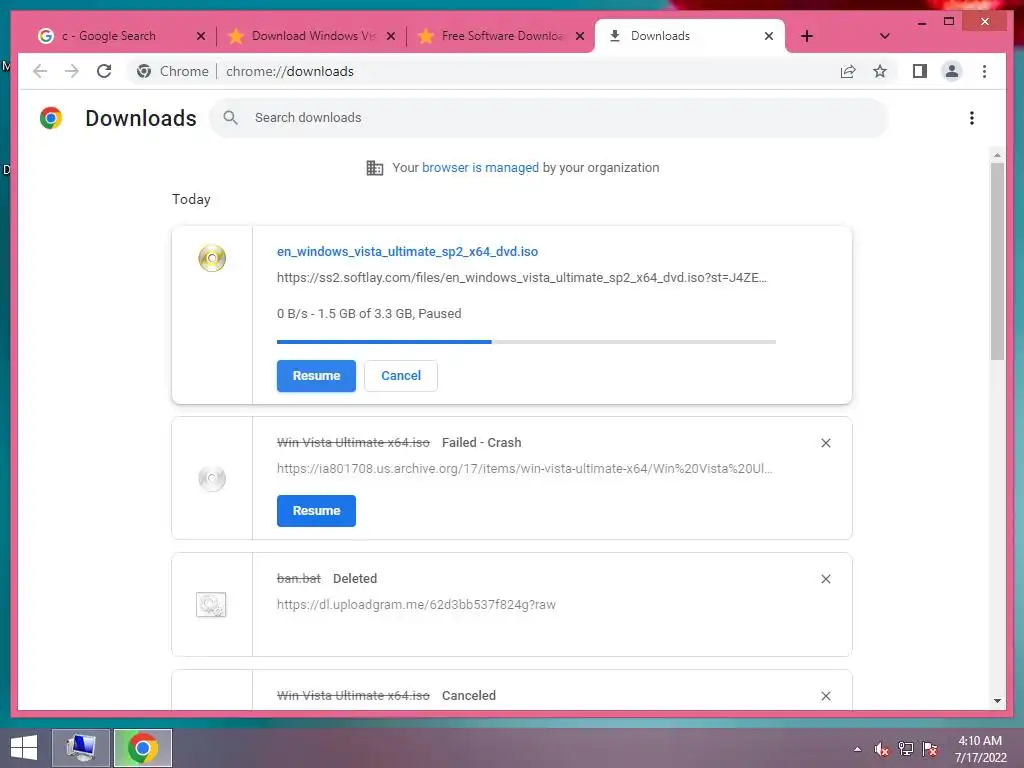Click the Chrome taskbar icon
1024x768 pixels.
142,748
